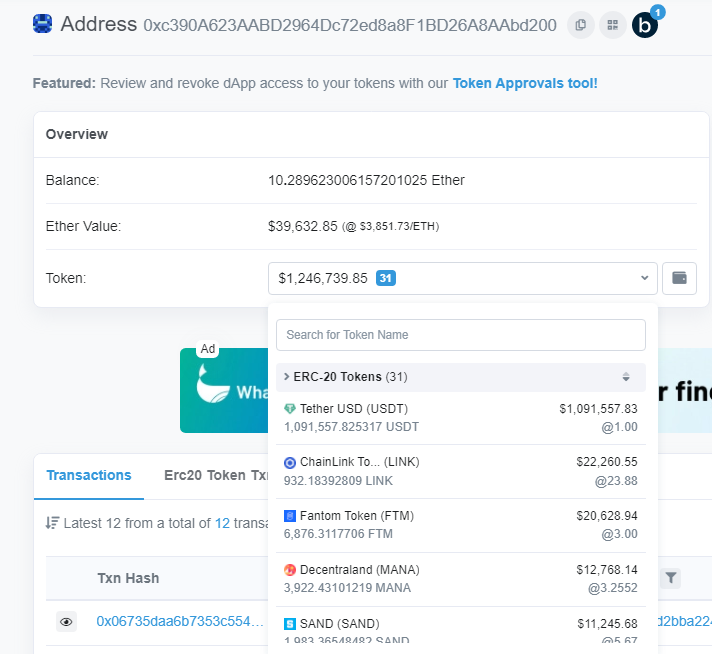Click the $12,768.14 MANA value

(x=607, y=570)
